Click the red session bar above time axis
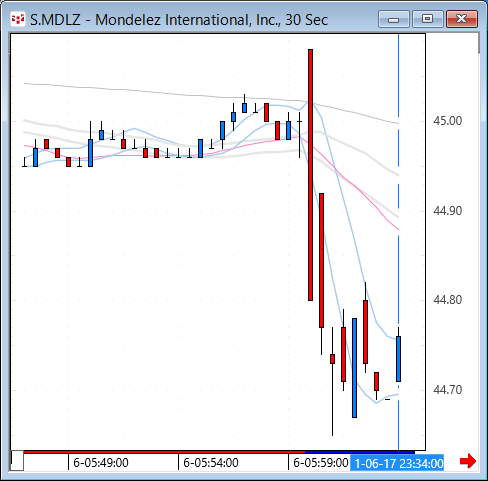 click(164, 452)
